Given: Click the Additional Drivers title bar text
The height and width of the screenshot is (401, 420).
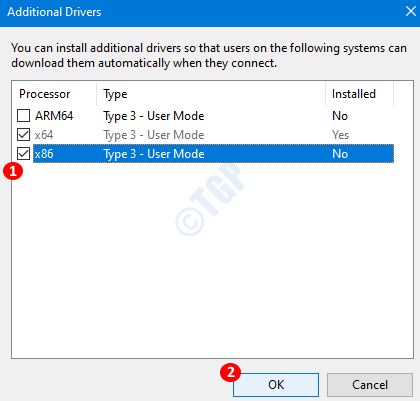Looking at the screenshot, I should pos(54,12).
